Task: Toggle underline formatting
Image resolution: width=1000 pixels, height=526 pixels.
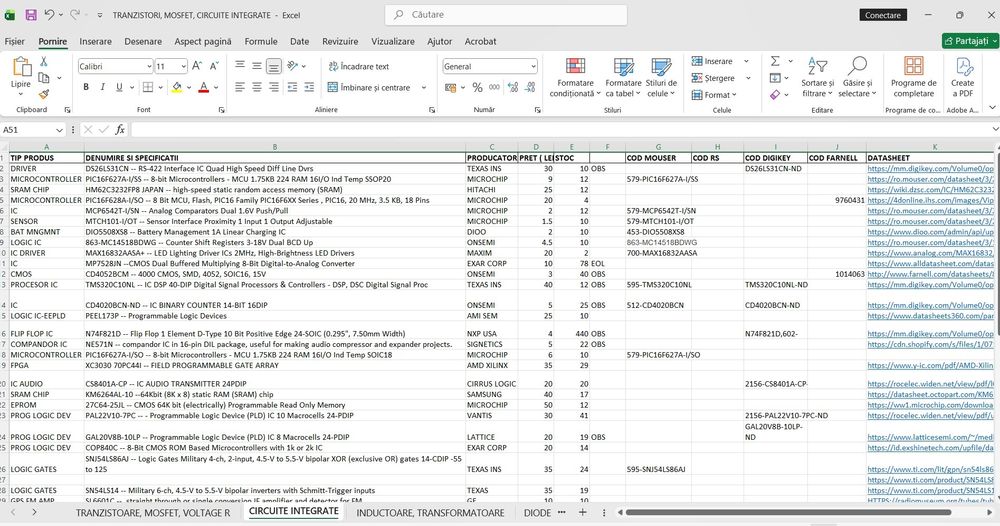Action: click(x=119, y=87)
